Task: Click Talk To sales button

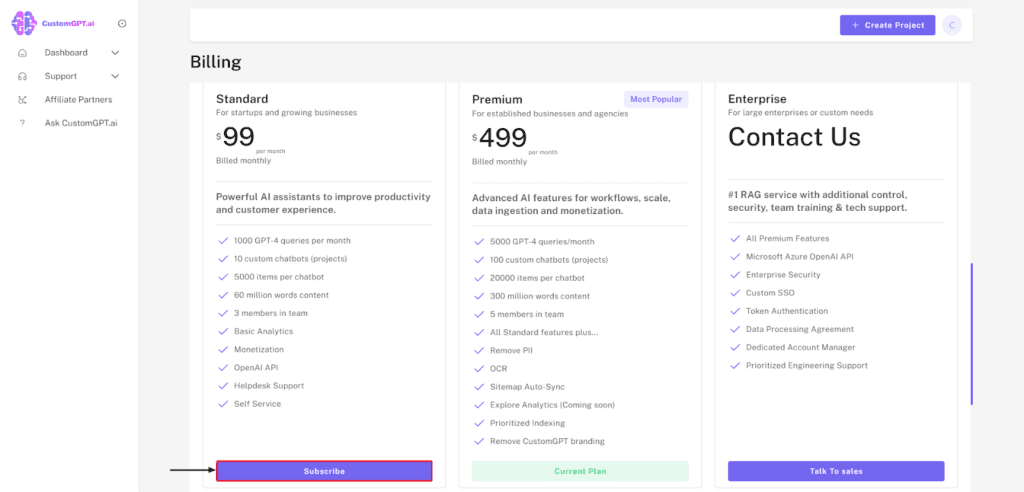Action: (x=836, y=471)
